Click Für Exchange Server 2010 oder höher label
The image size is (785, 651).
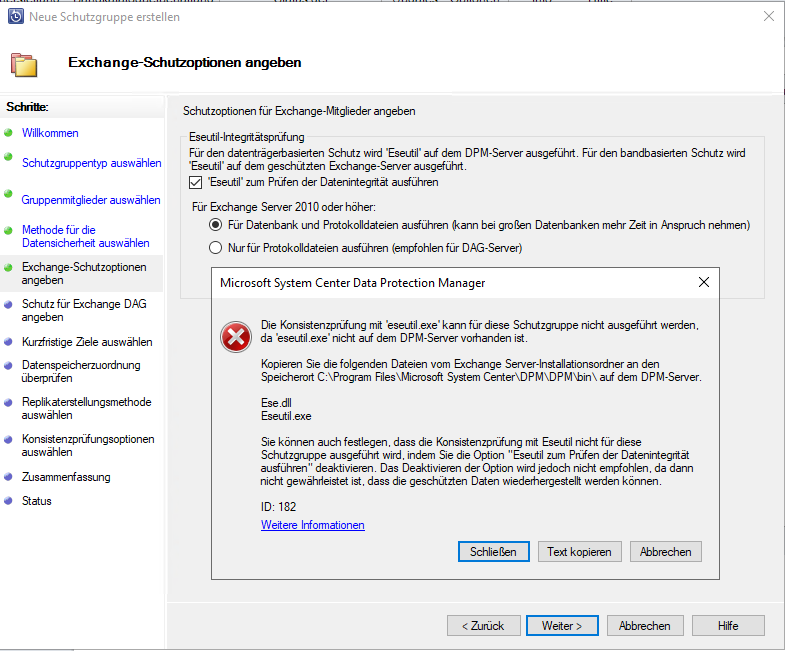pyautogui.click(x=283, y=207)
